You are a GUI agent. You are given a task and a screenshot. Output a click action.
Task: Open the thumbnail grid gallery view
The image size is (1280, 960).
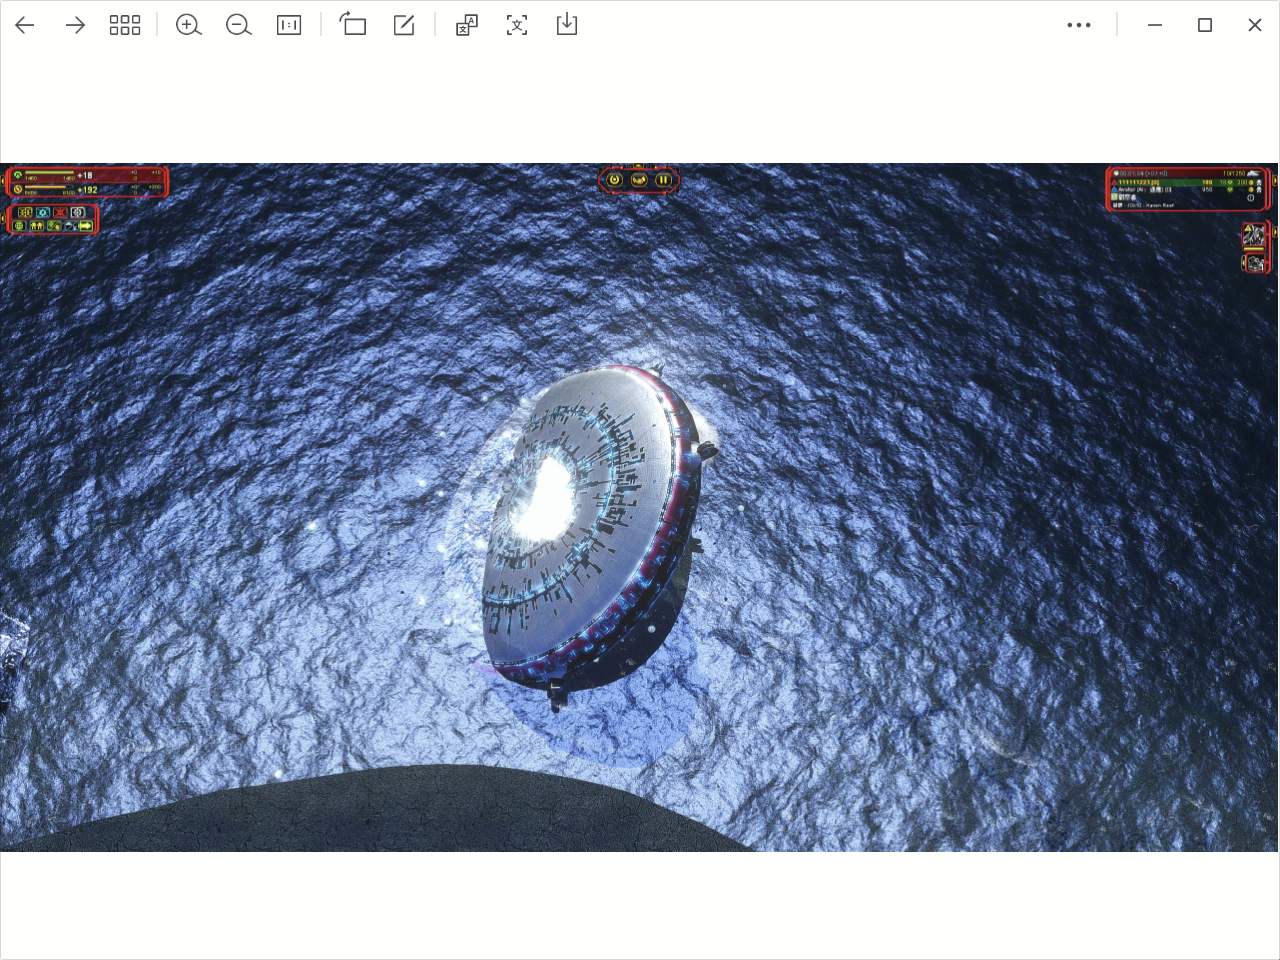(x=125, y=25)
